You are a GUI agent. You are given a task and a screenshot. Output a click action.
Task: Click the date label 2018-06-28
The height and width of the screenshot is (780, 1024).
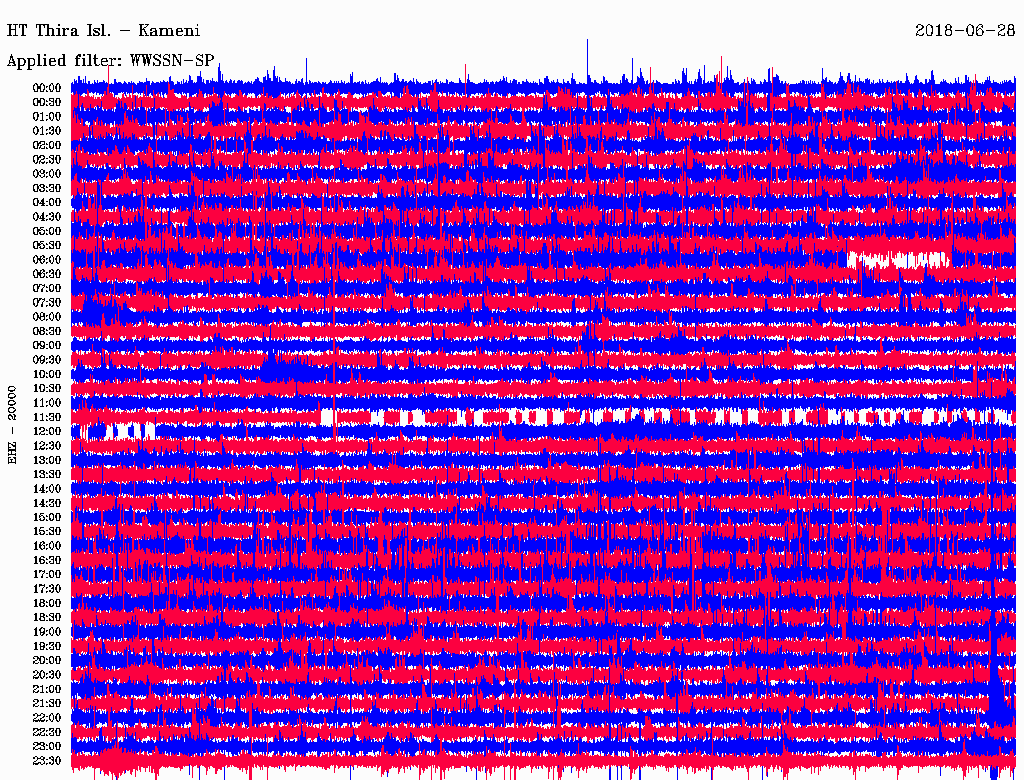click(x=965, y=31)
